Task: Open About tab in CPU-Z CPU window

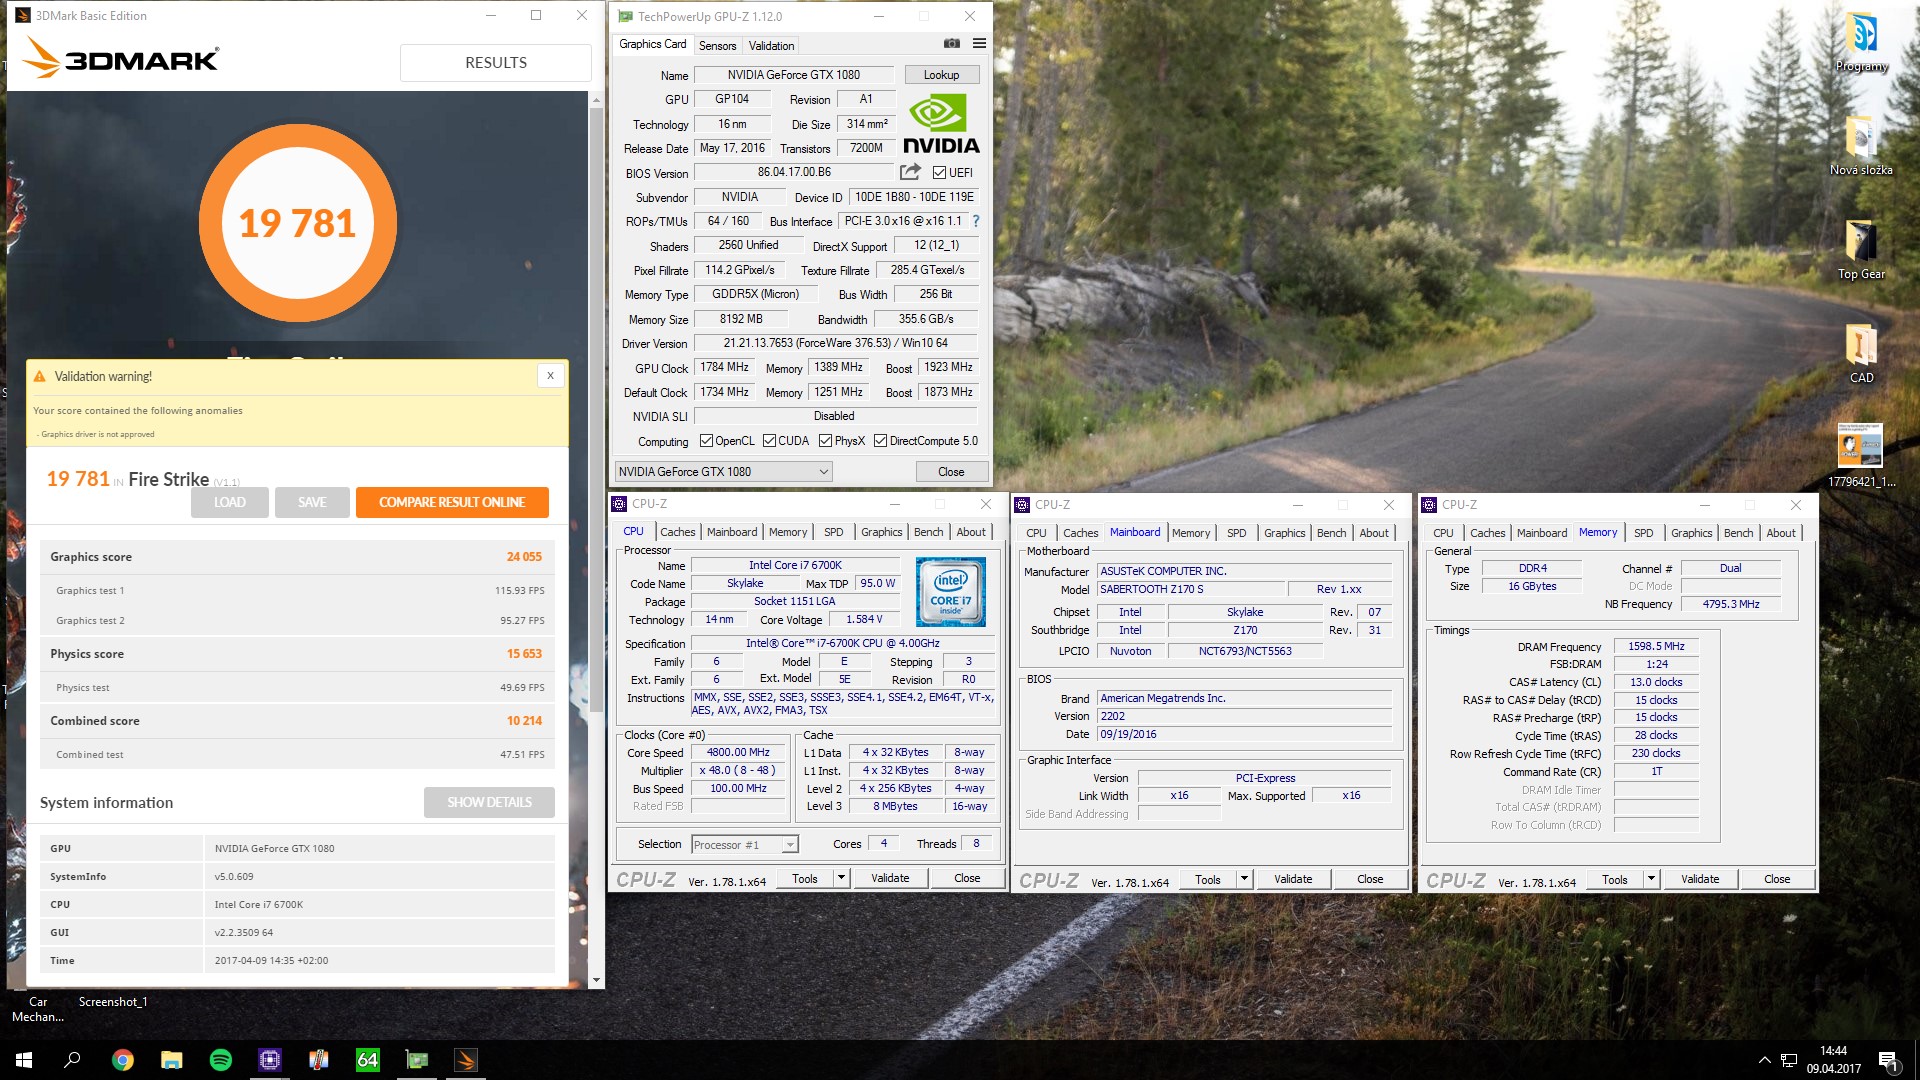Action: click(970, 532)
